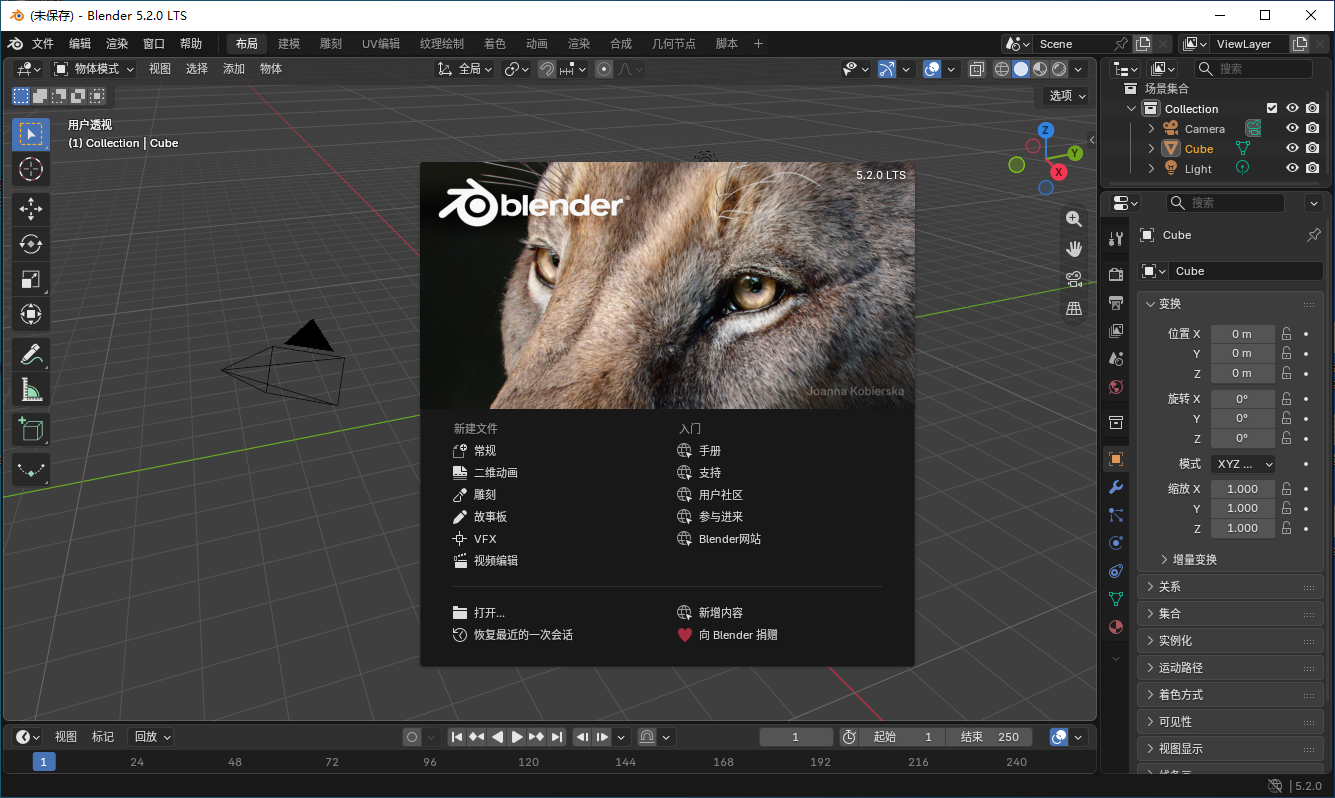Expand the 集合 panel
The width and height of the screenshot is (1335, 798).
click(x=1231, y=614)
